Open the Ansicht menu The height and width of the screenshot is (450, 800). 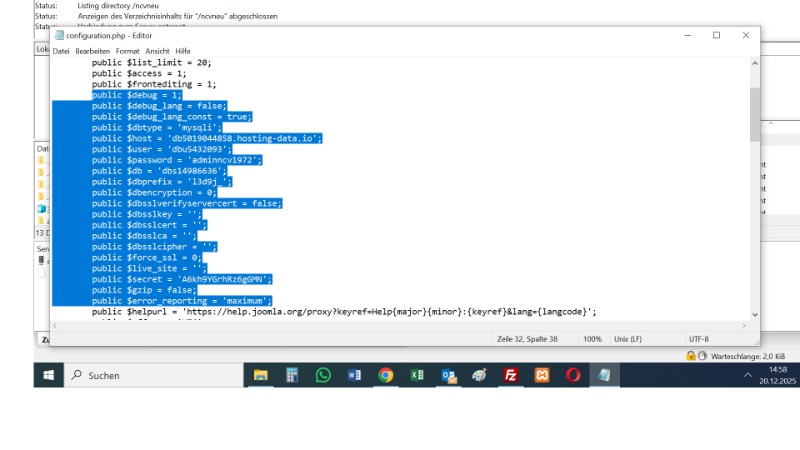click(x=157, y=51)
